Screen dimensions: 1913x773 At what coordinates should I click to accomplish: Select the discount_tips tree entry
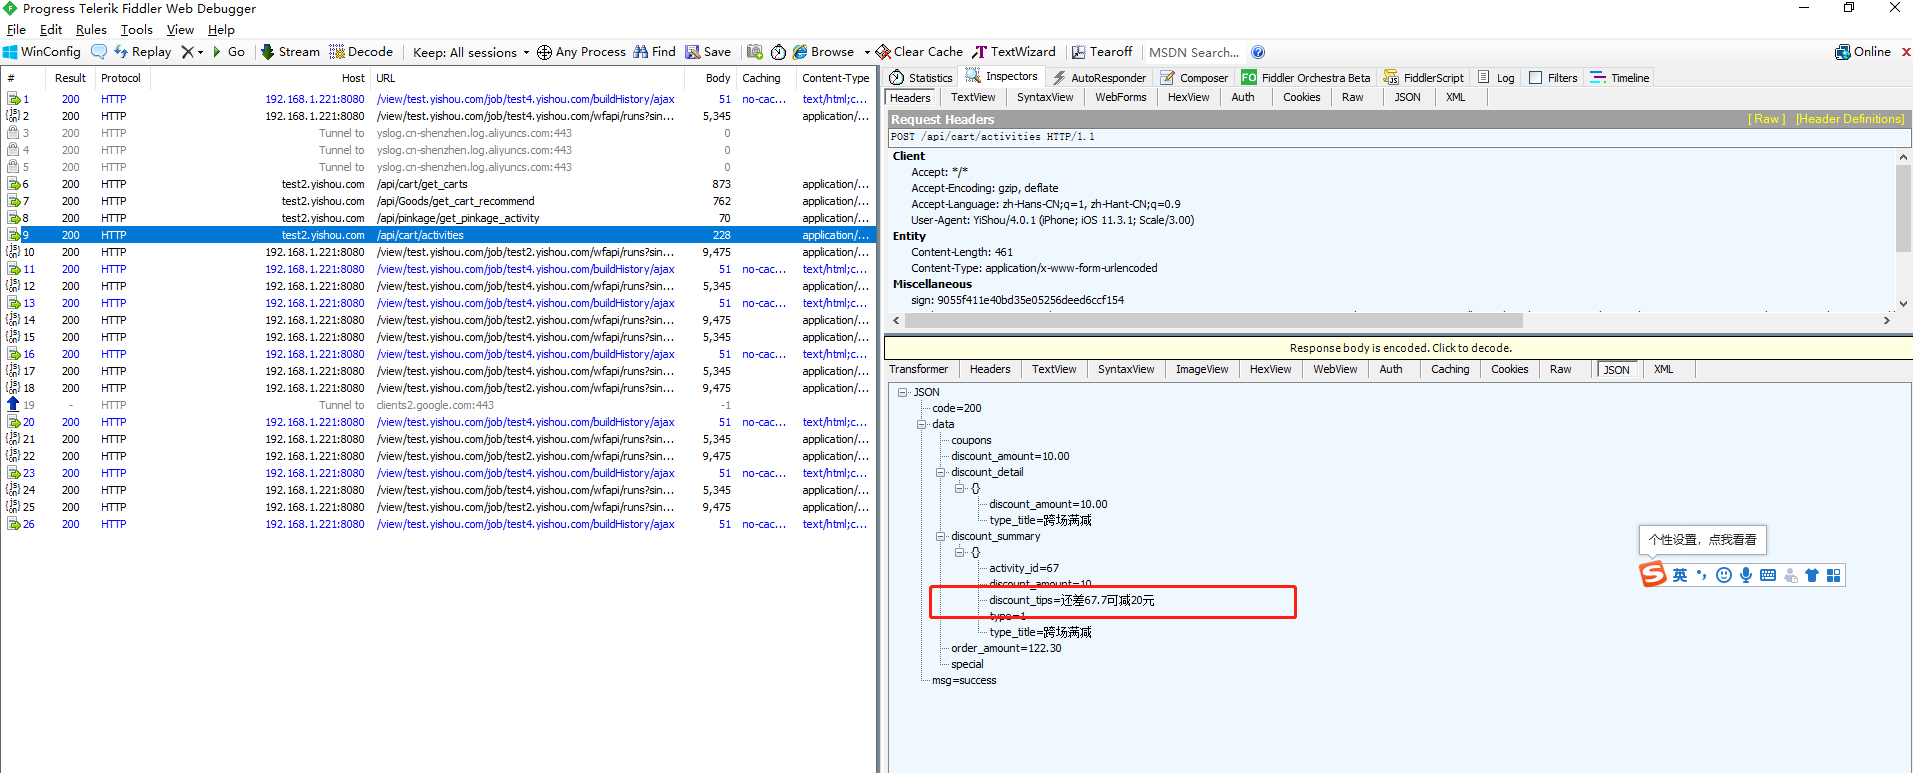[x=1071, y=600]
